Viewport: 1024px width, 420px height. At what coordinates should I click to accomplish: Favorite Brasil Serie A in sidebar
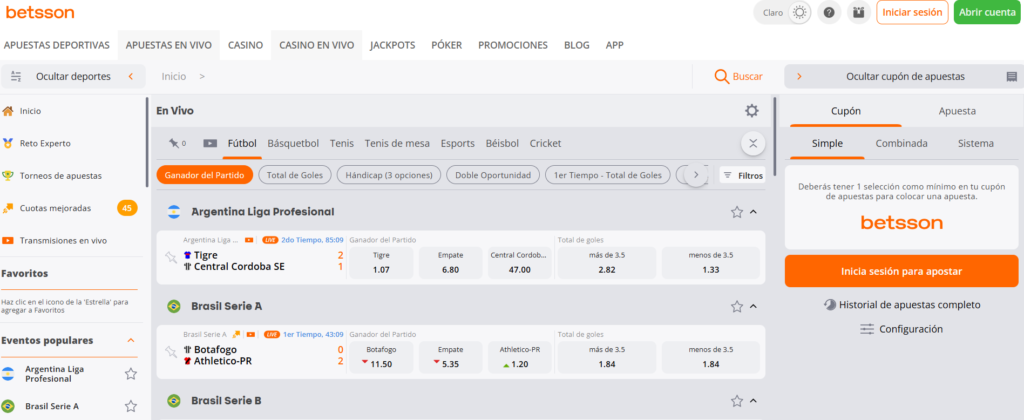point(131,406)
